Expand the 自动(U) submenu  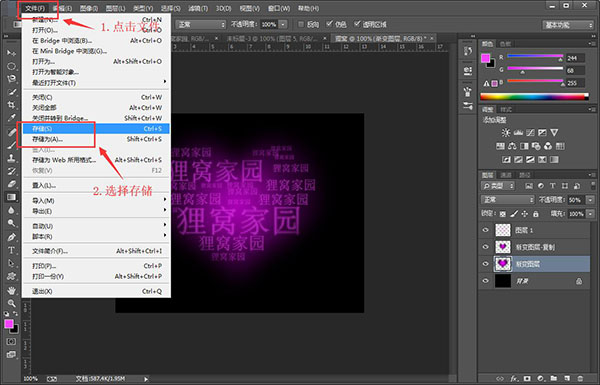(96, 226)
